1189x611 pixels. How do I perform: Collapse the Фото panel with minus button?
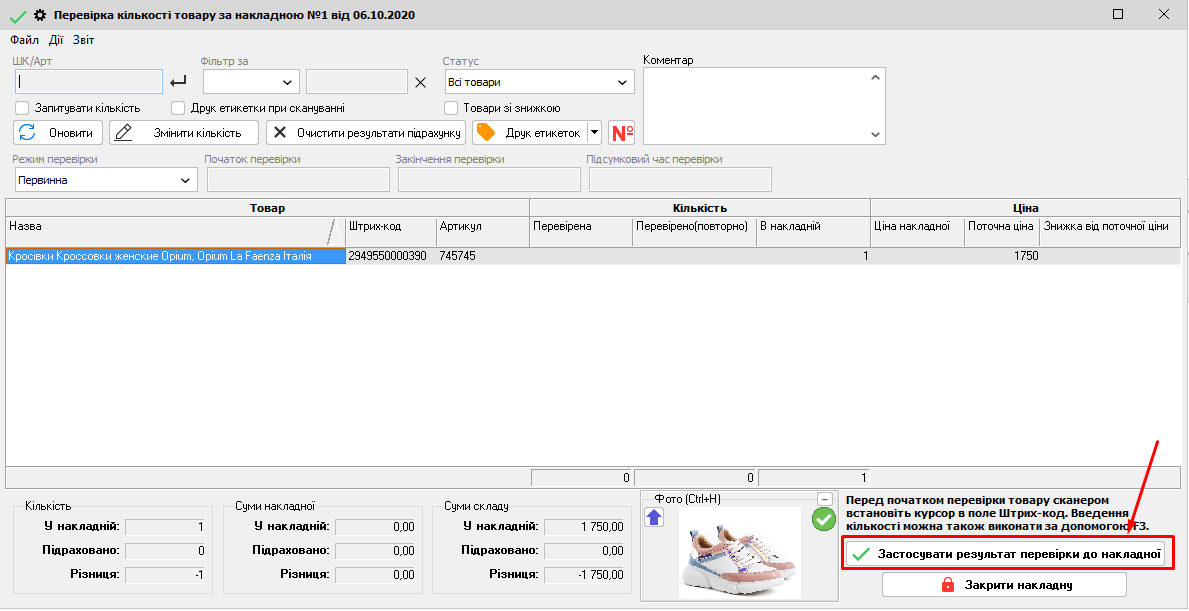824,499
